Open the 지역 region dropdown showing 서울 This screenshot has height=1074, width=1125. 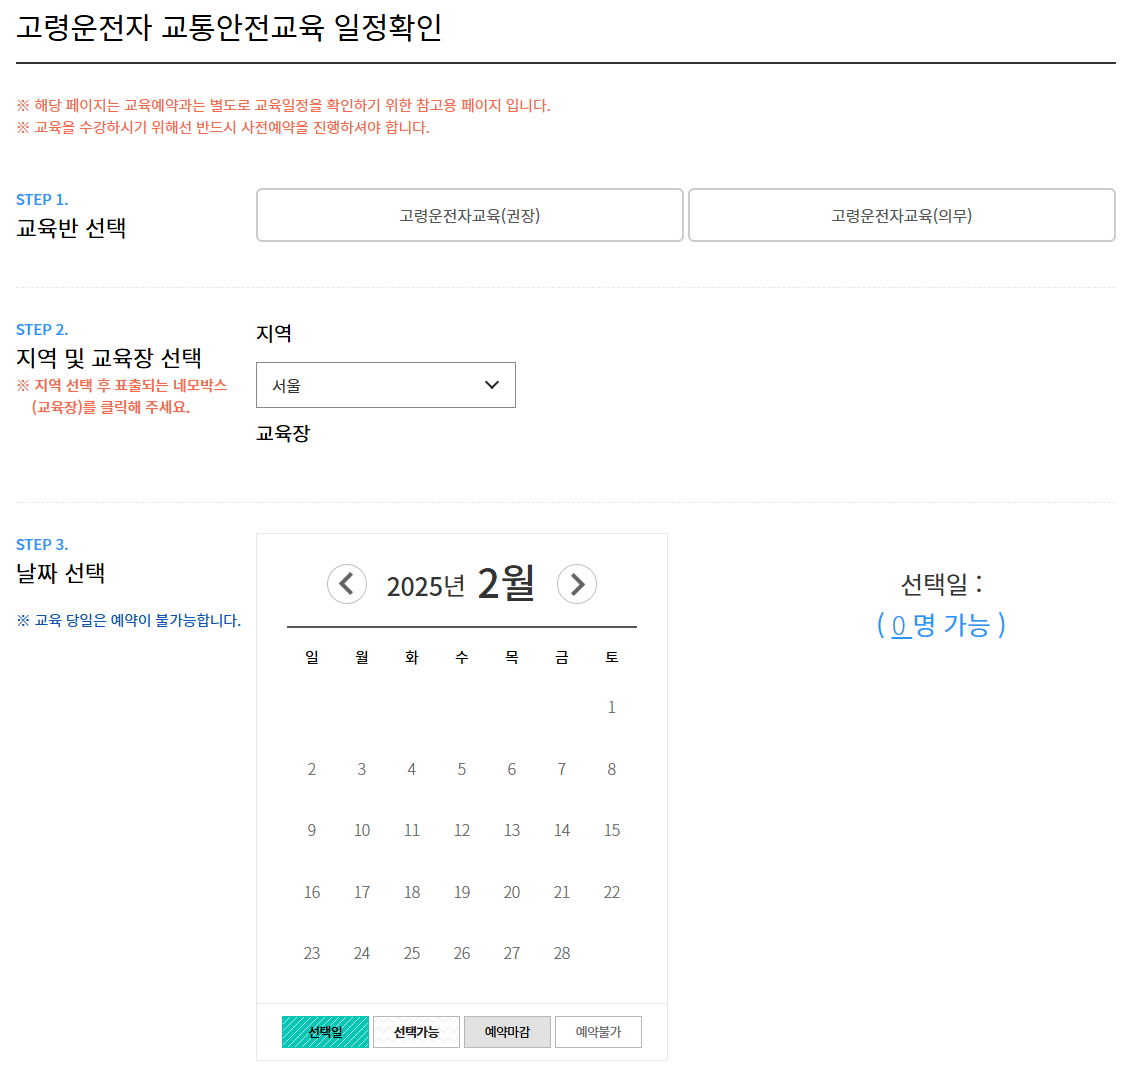coord(386,384)
